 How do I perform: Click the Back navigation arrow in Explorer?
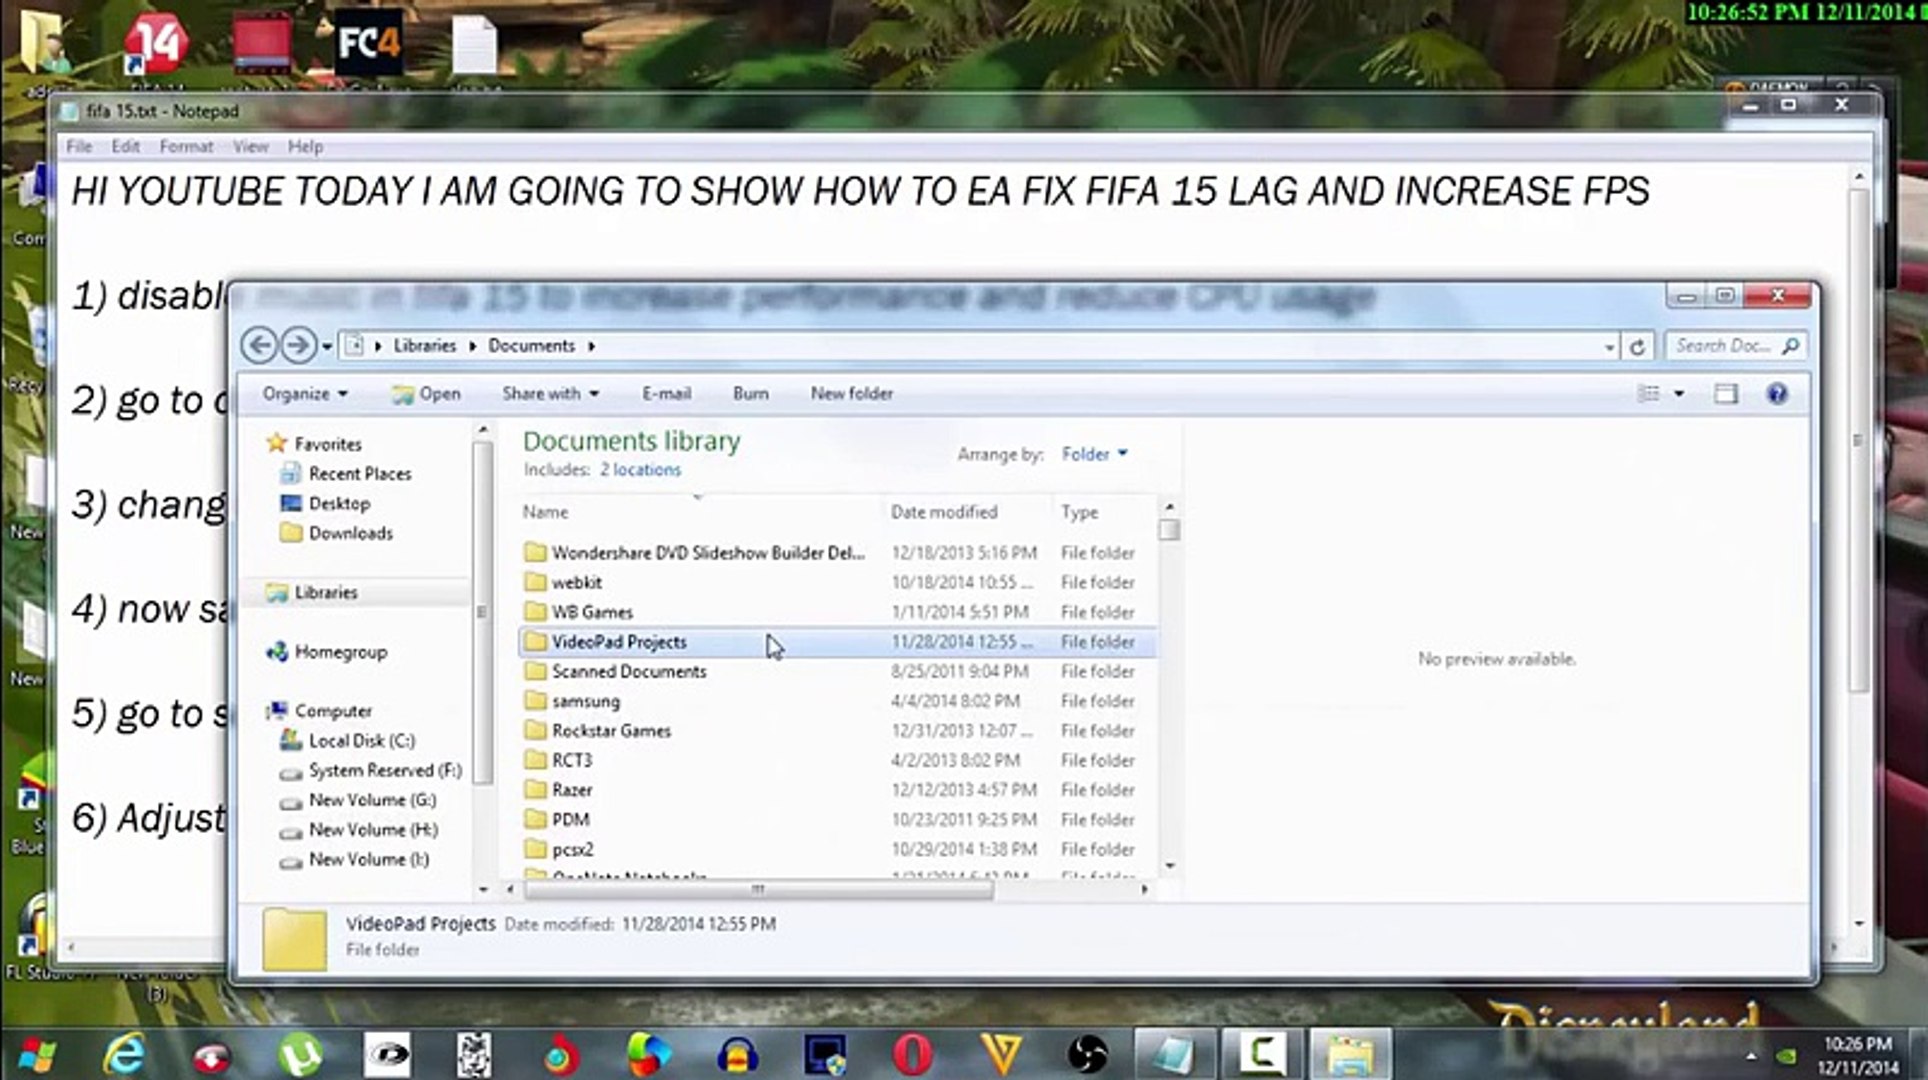260,345
